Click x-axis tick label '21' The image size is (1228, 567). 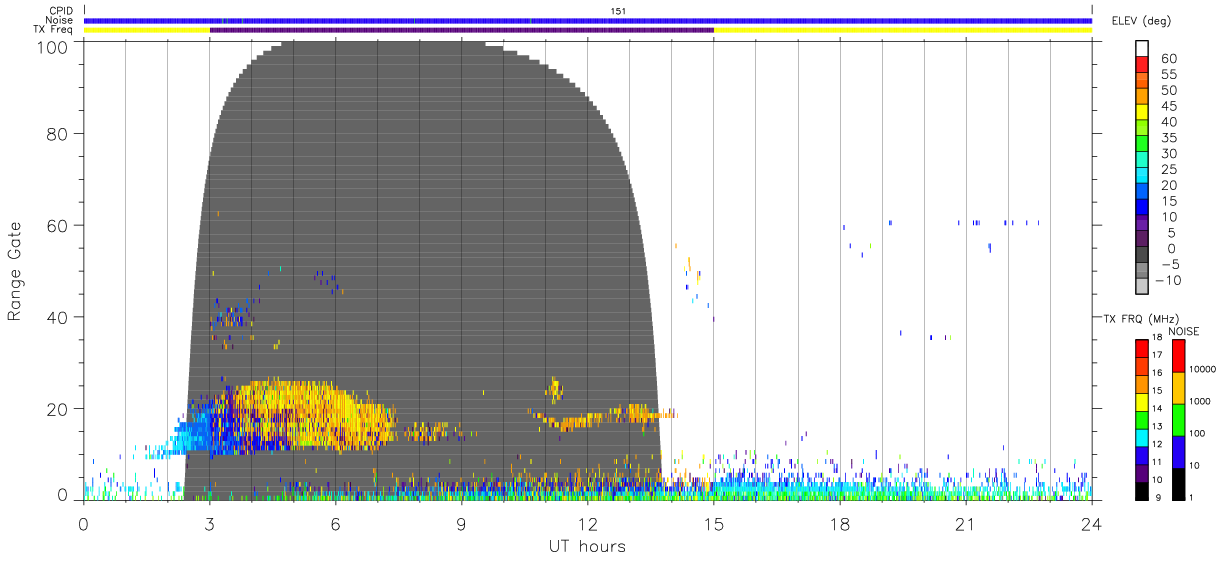click(x=966, y=524)
